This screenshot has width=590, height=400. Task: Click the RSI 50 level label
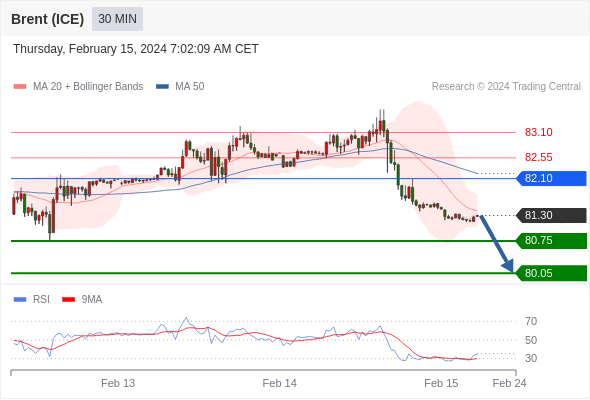(531, 340)
